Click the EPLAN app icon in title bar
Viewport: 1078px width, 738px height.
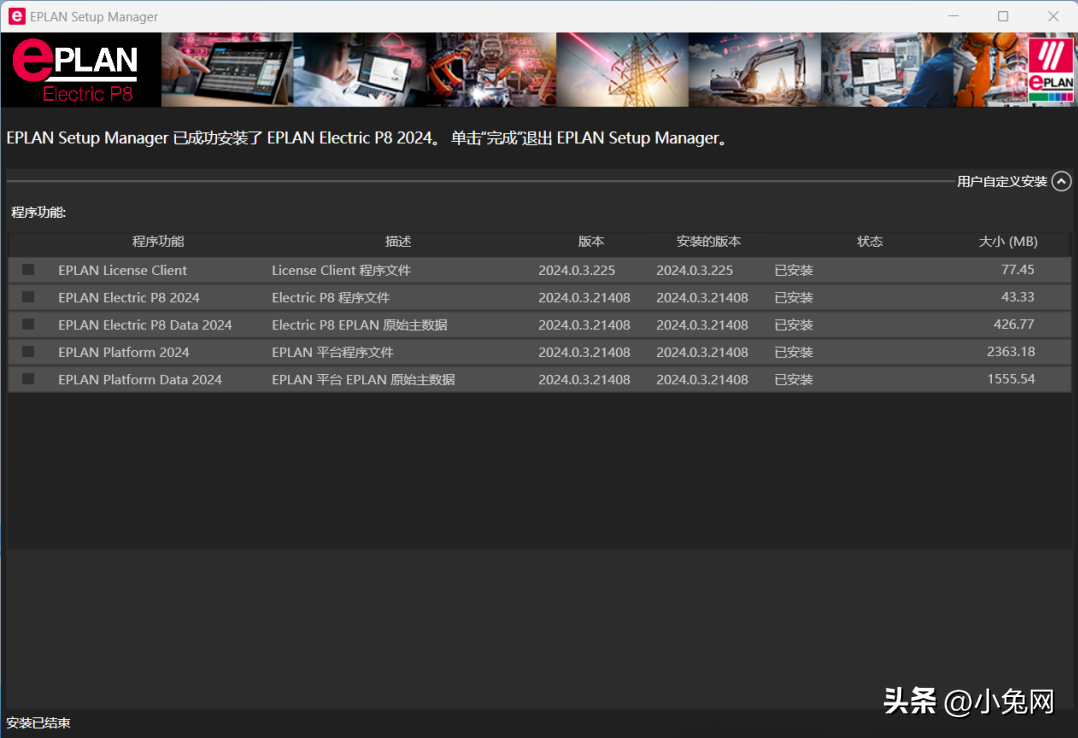pos(16,16)
